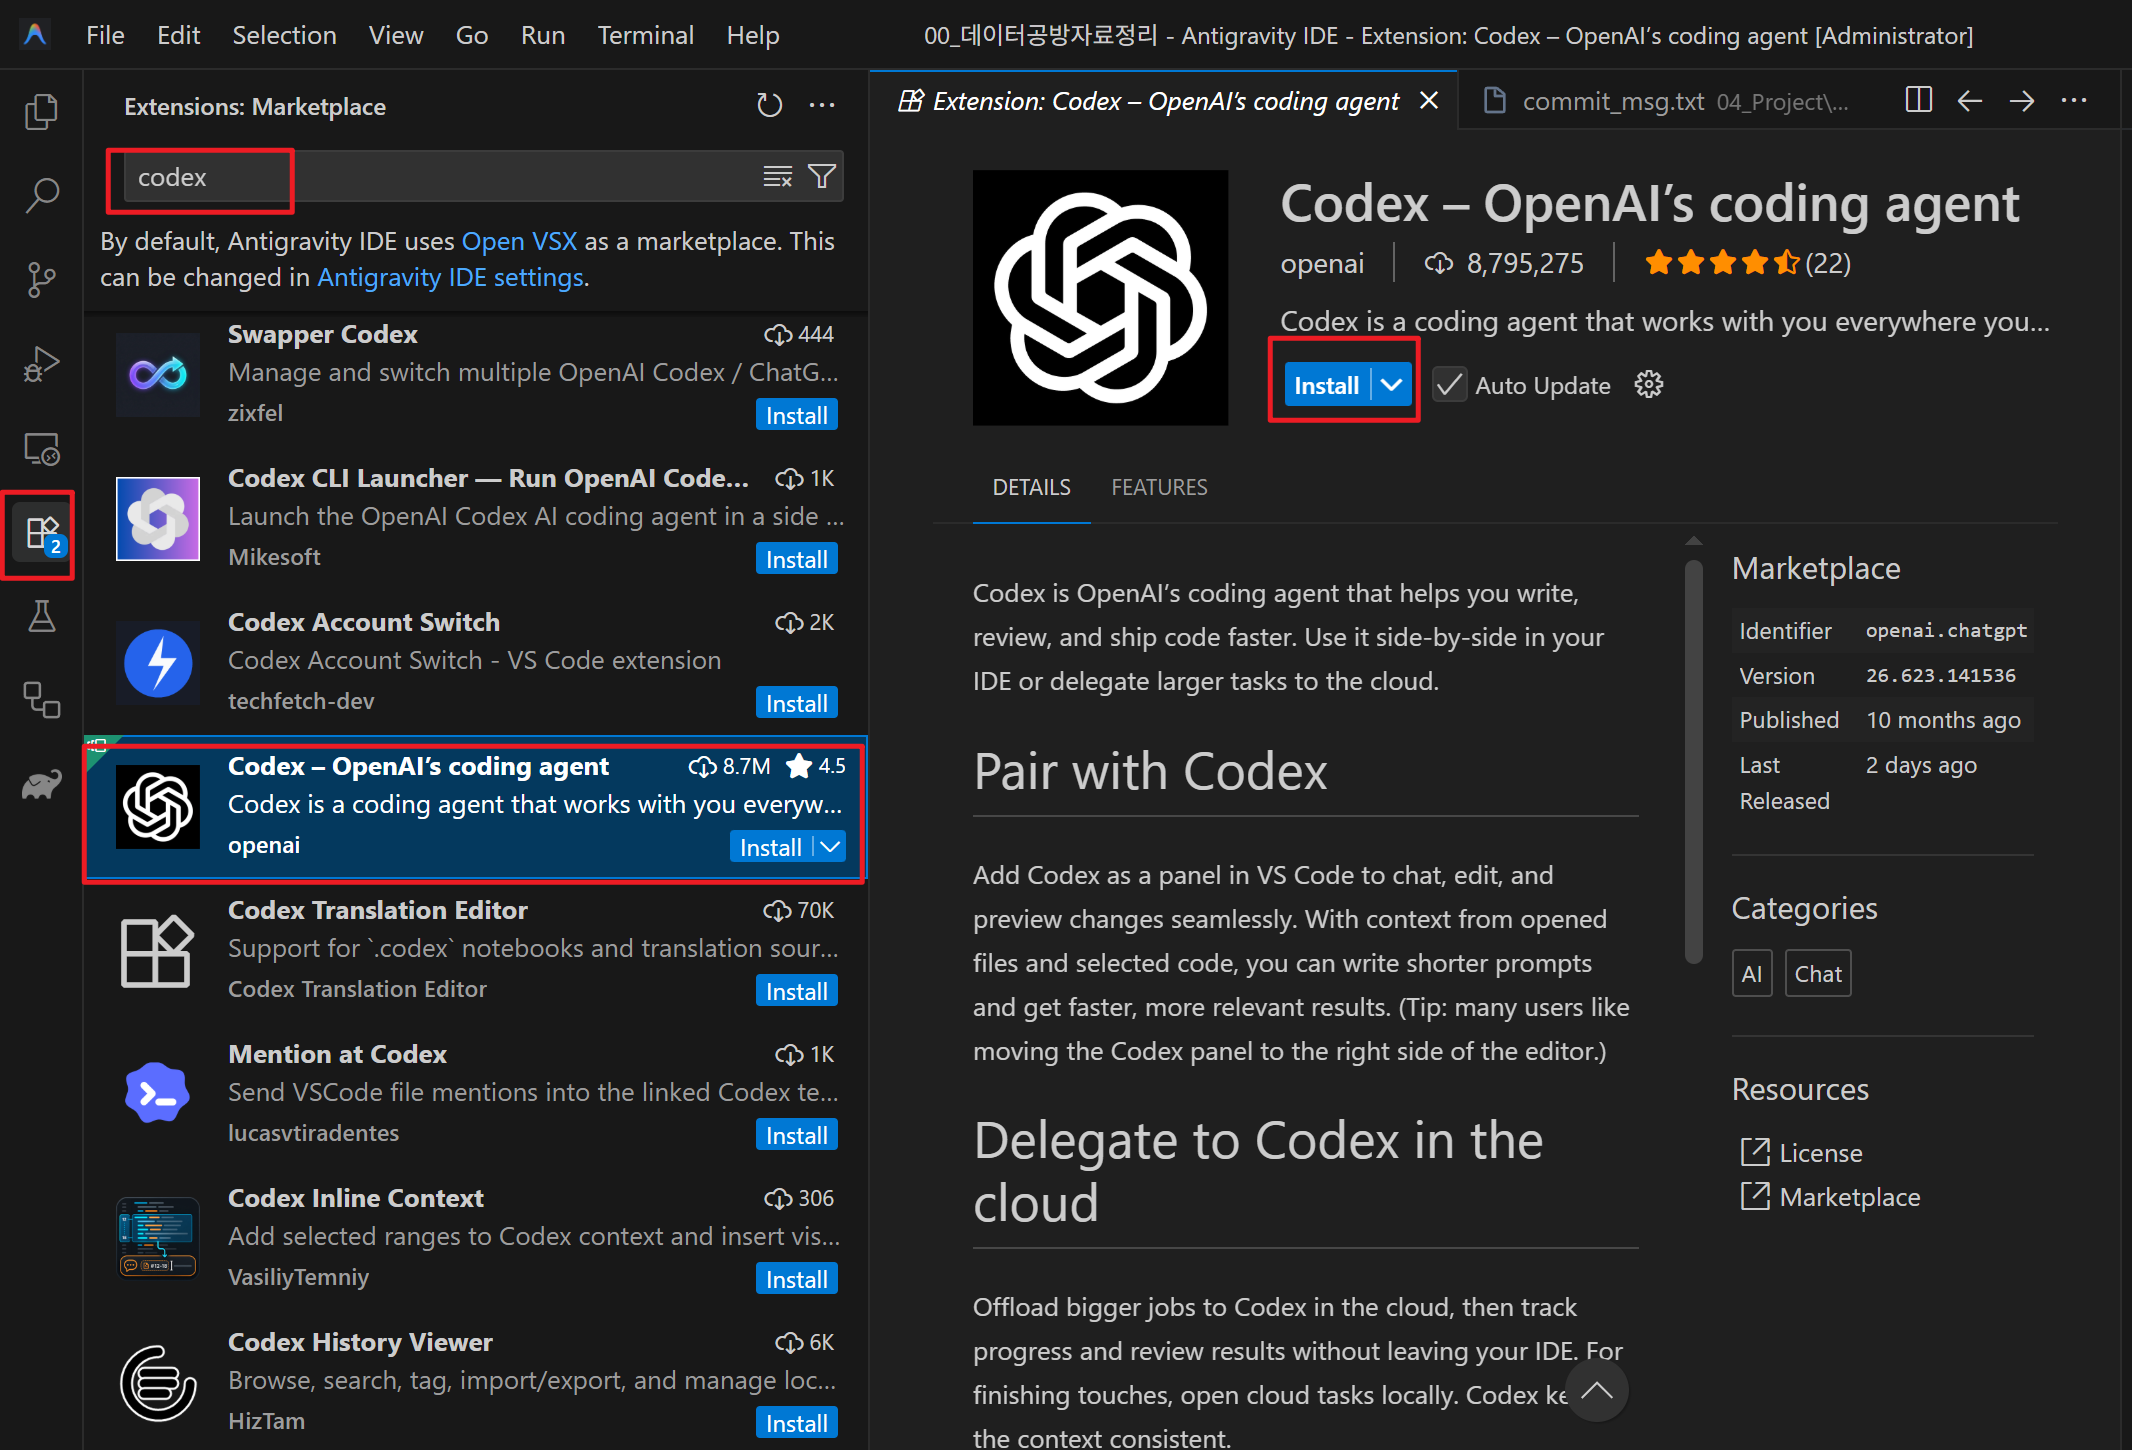Expand the Install dropdown in extension details
The image size is (2132, 1450).
tap(1392, 385)
